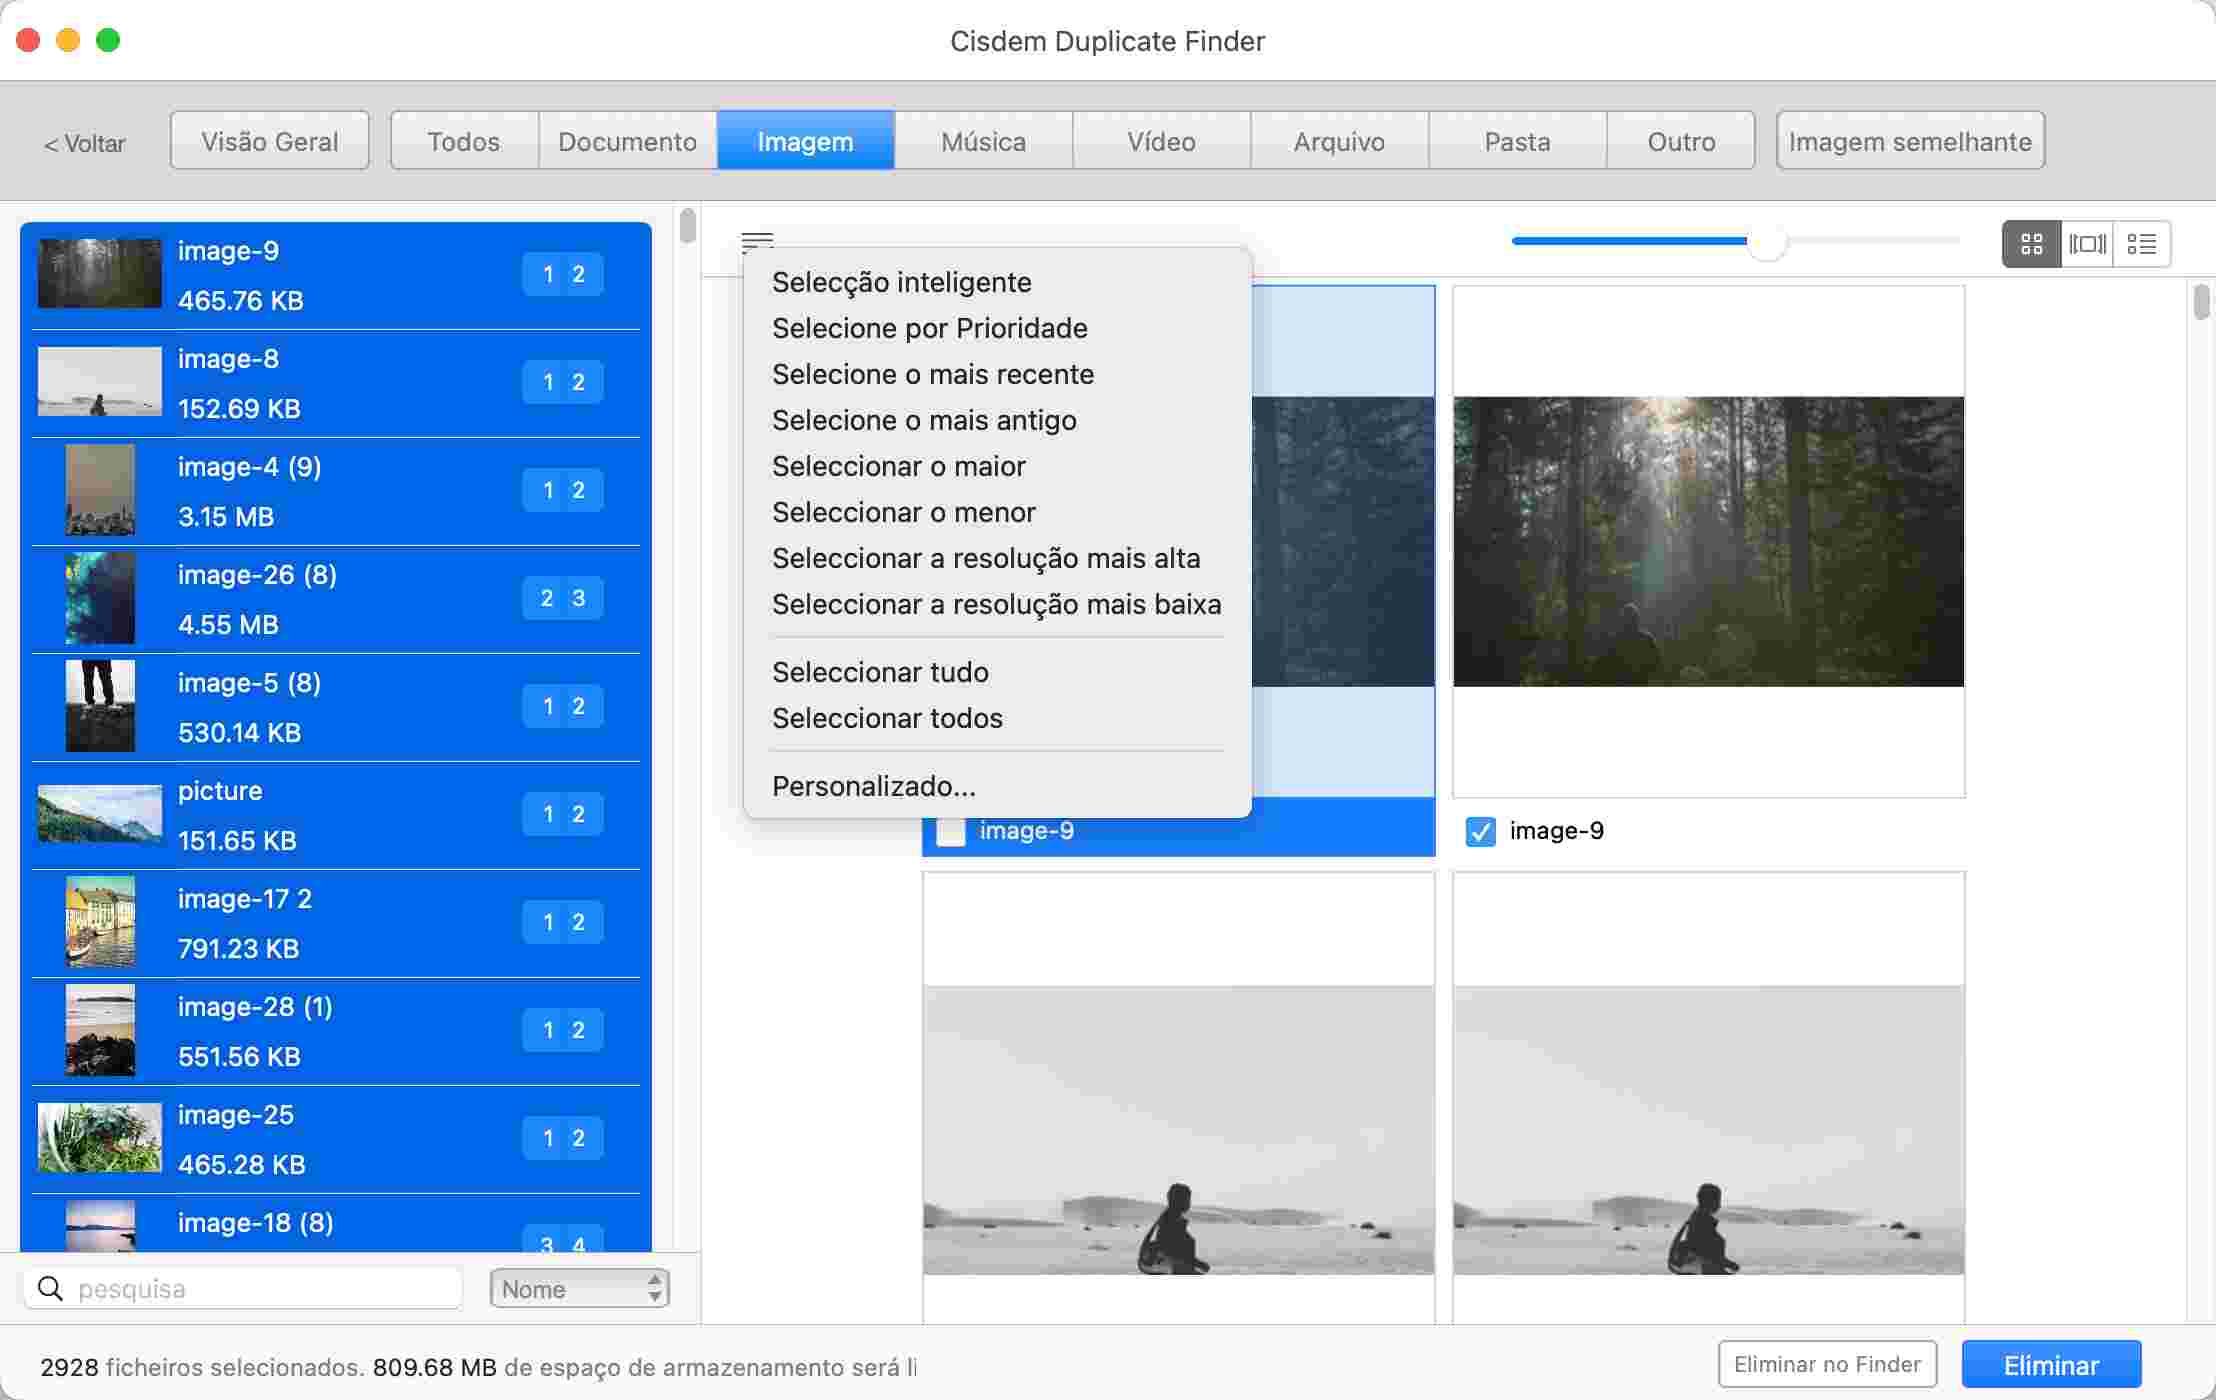2216x1400 pixels.
Task: Open Personalizado... selection option
Action: [873, 786]
